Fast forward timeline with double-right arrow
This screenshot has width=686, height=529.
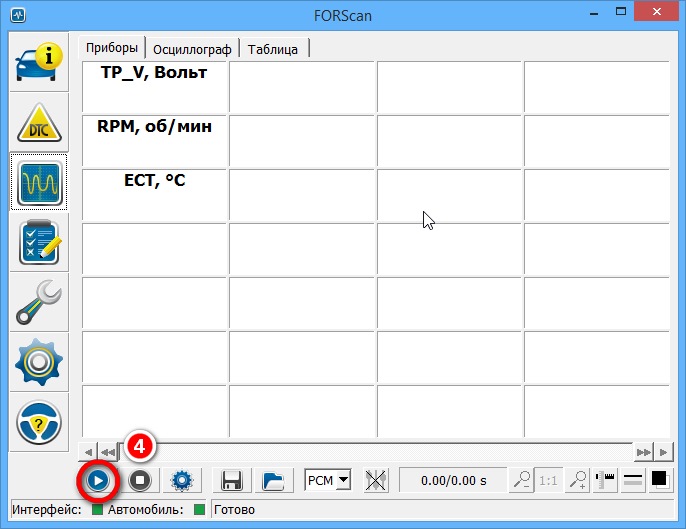(644, 452)
